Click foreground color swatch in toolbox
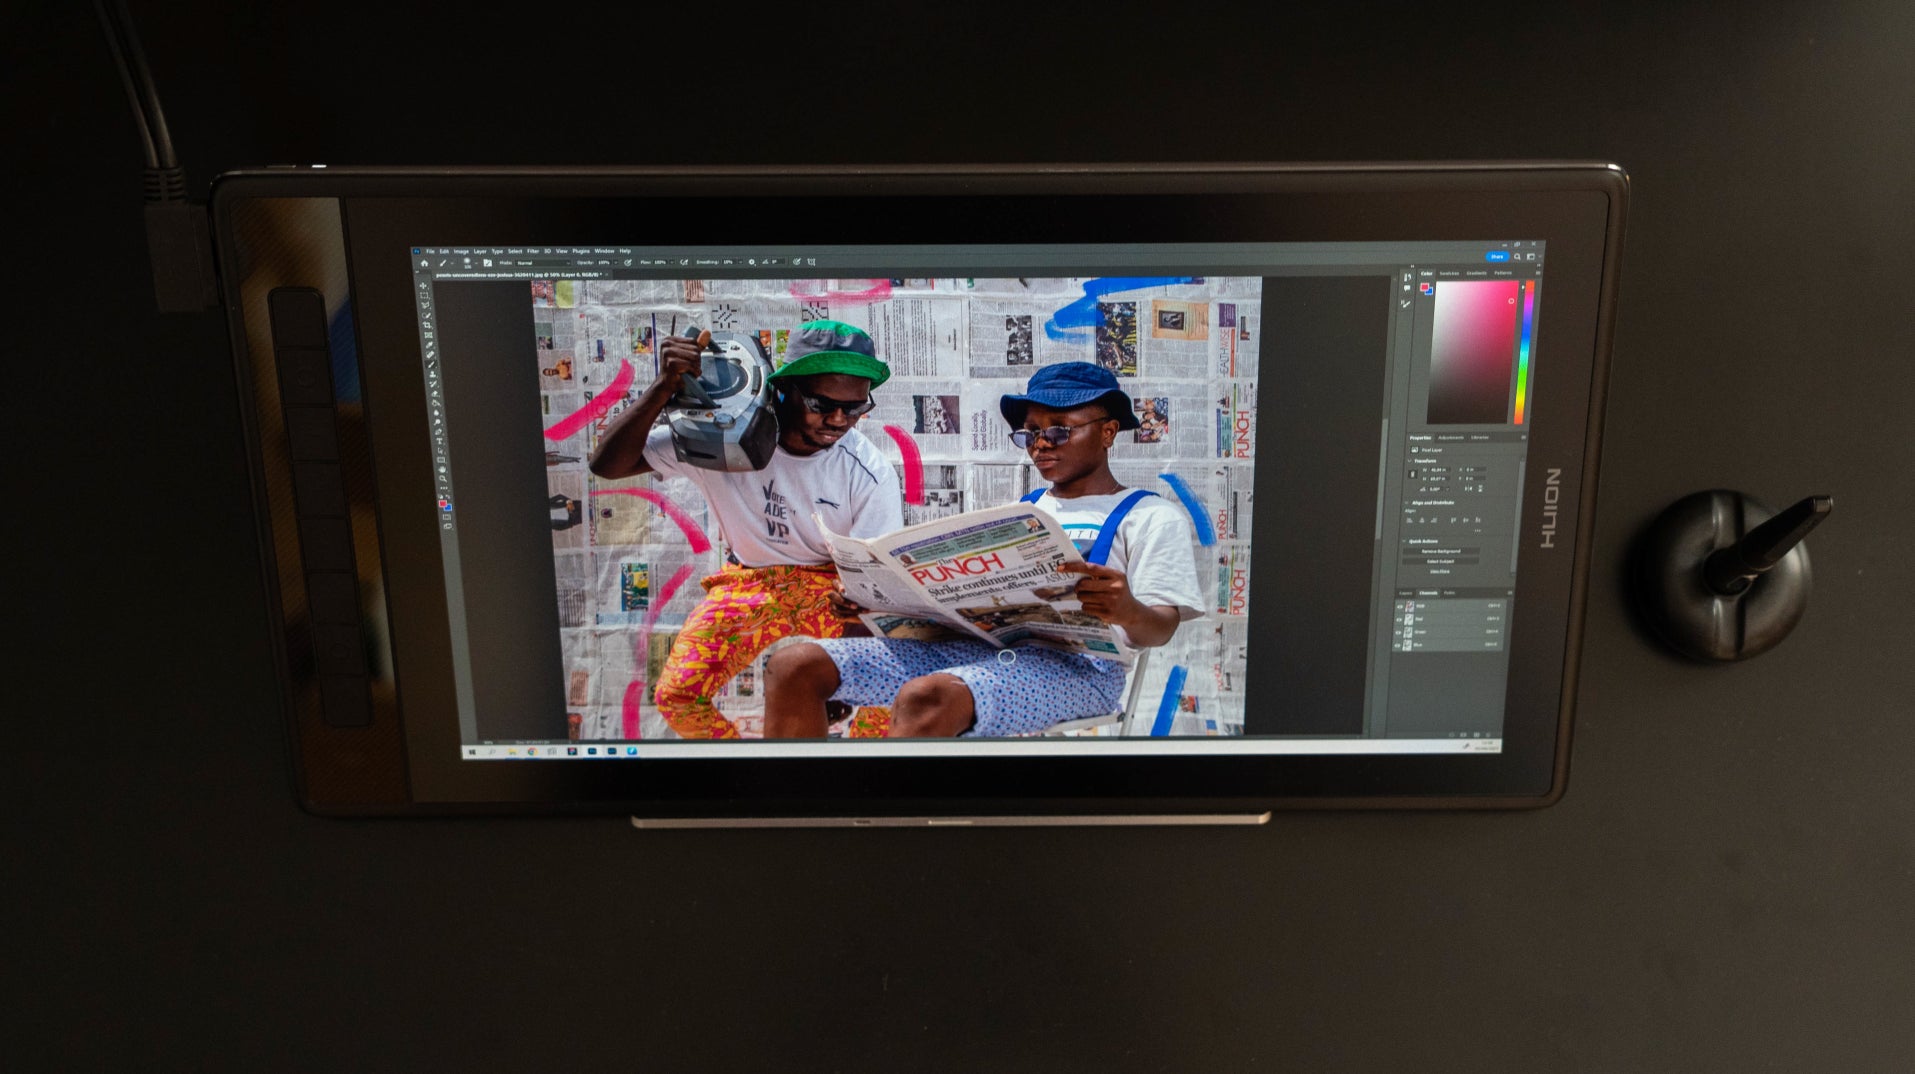1915x1074 pixels. [x=443, y=505]
